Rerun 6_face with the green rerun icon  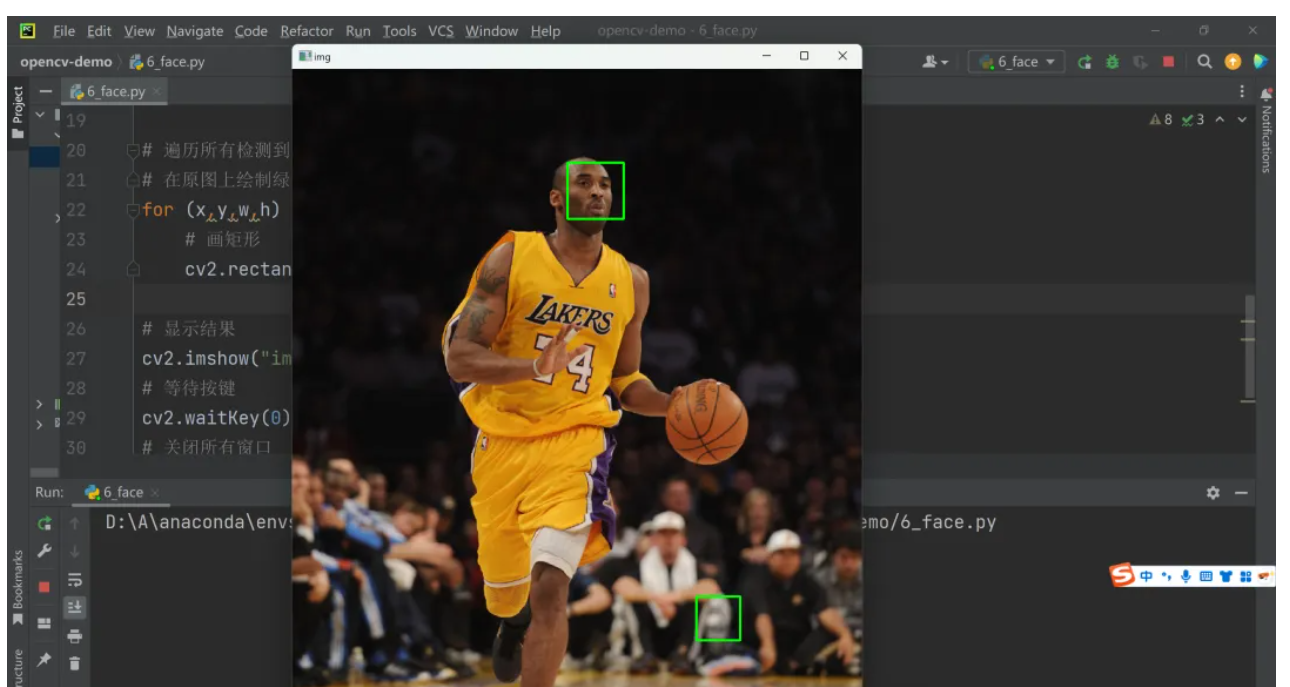(1085, 62)
